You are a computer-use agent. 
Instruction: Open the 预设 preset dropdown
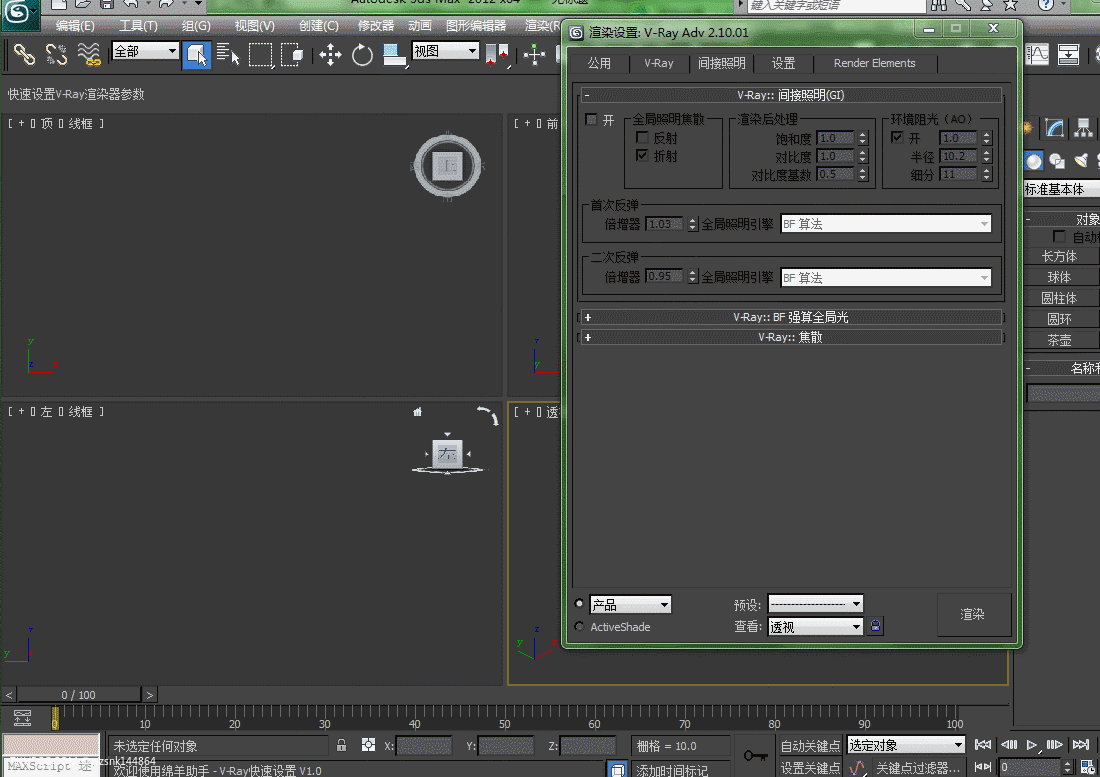click(815, 604)
